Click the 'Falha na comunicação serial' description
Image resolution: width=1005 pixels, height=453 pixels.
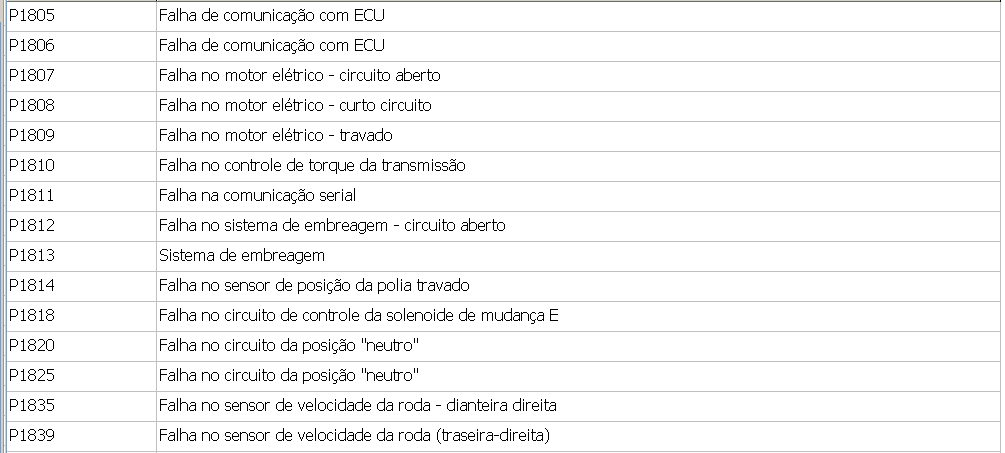click(x=257, y=195)
